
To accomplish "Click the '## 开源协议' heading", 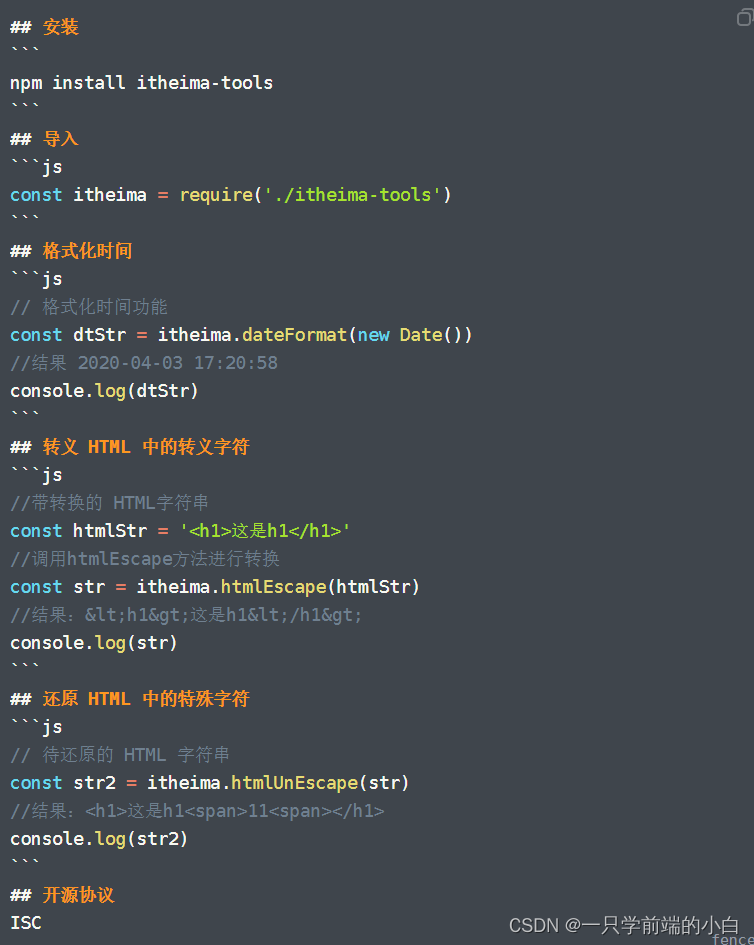I will pos(62,895).
